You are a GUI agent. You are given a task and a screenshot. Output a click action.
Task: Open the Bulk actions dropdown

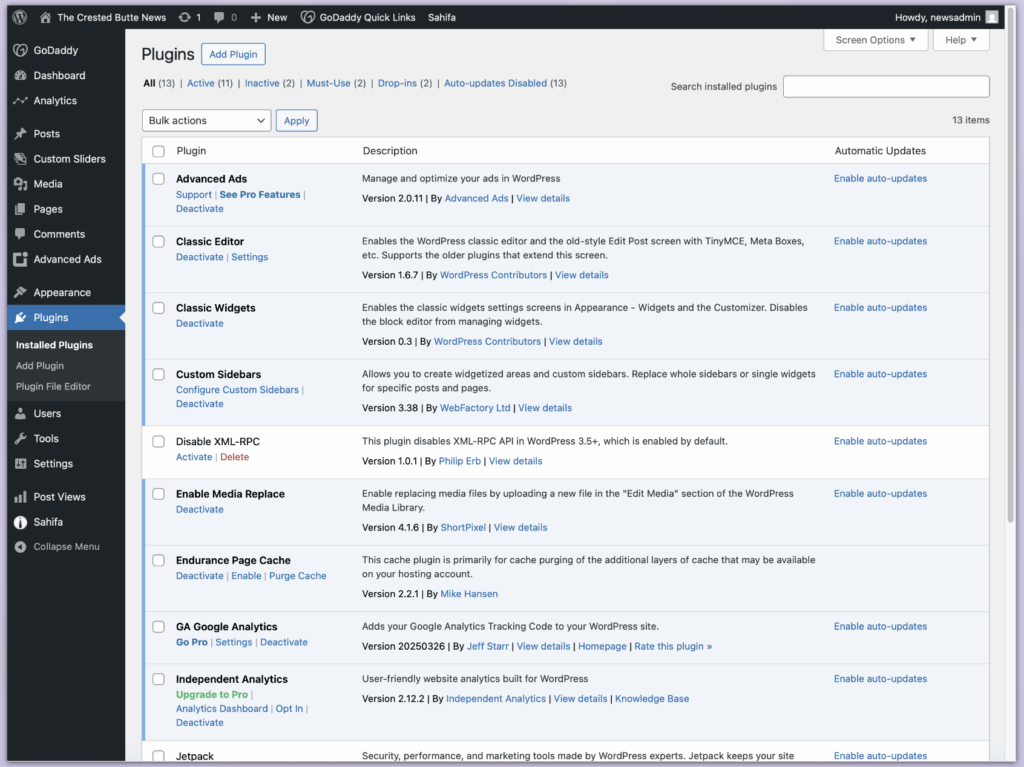206,121
